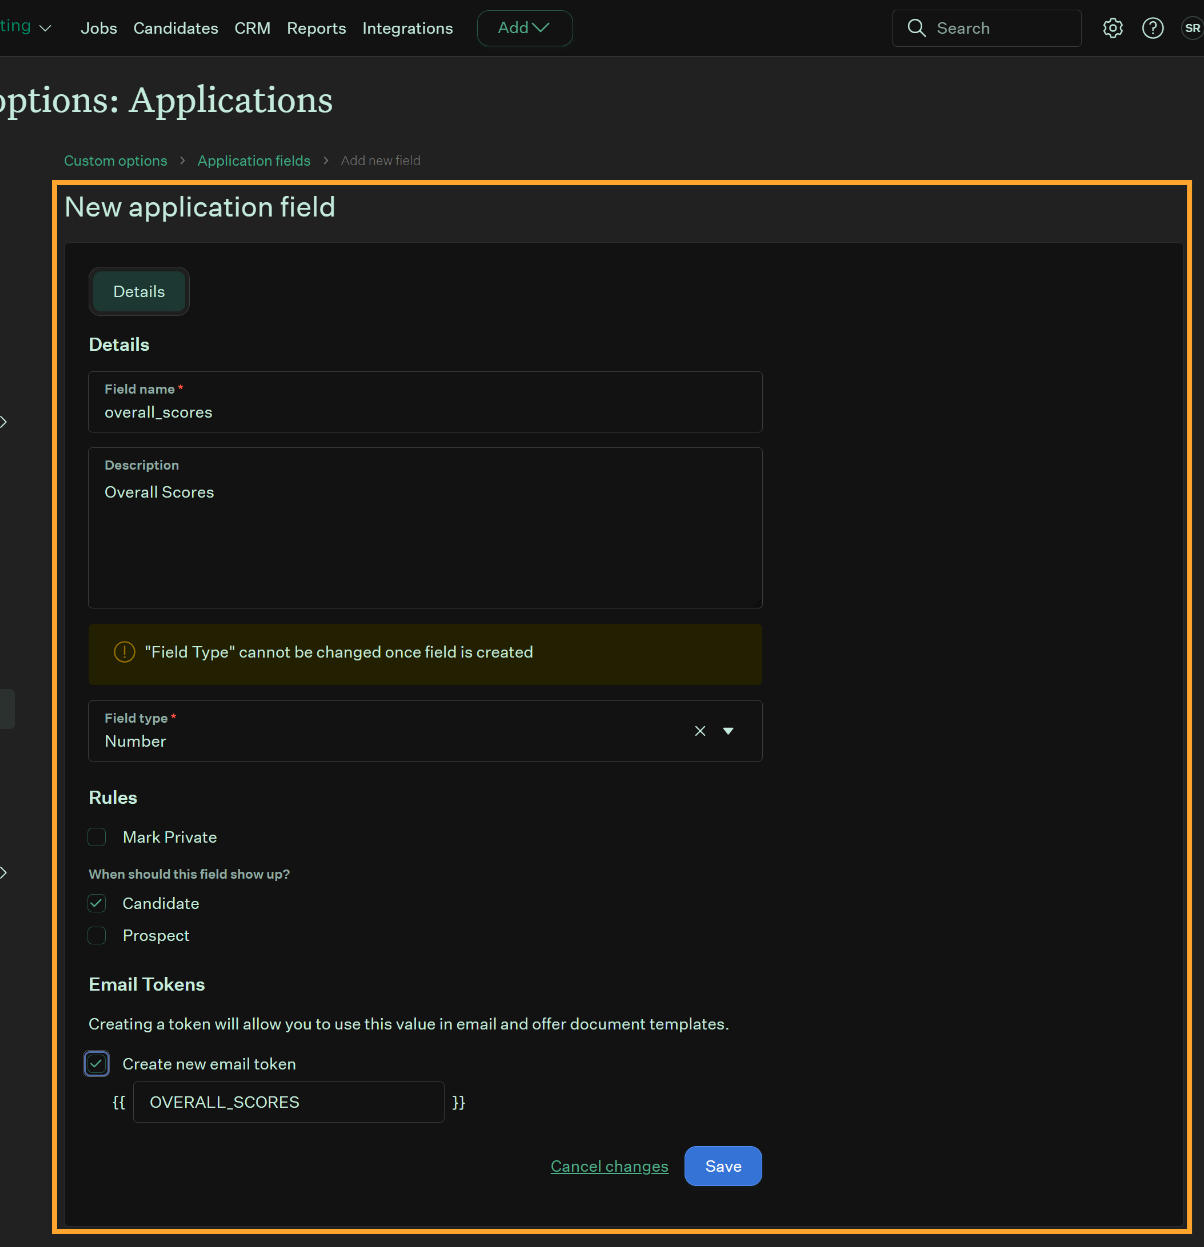
Task: Go to Custom options breadcrumb
Action: tap(116, 160)
